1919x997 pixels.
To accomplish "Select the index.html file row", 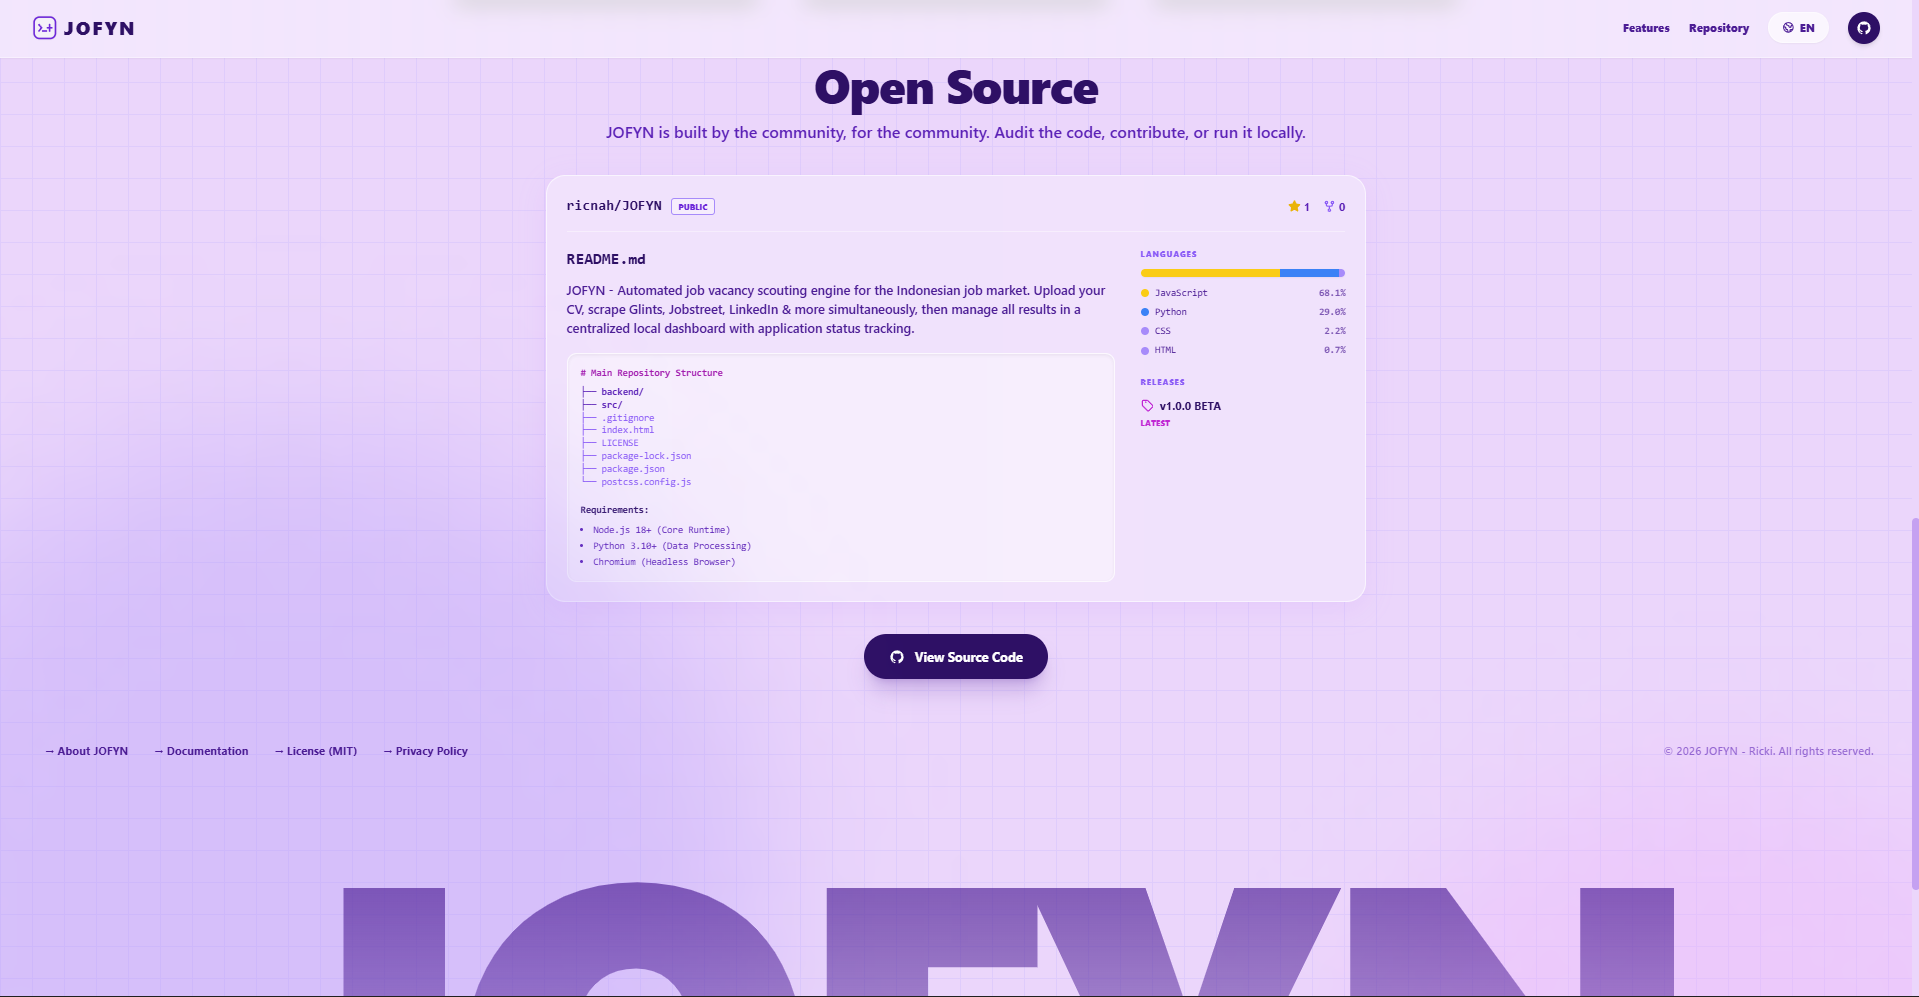I will coord(618,430).
